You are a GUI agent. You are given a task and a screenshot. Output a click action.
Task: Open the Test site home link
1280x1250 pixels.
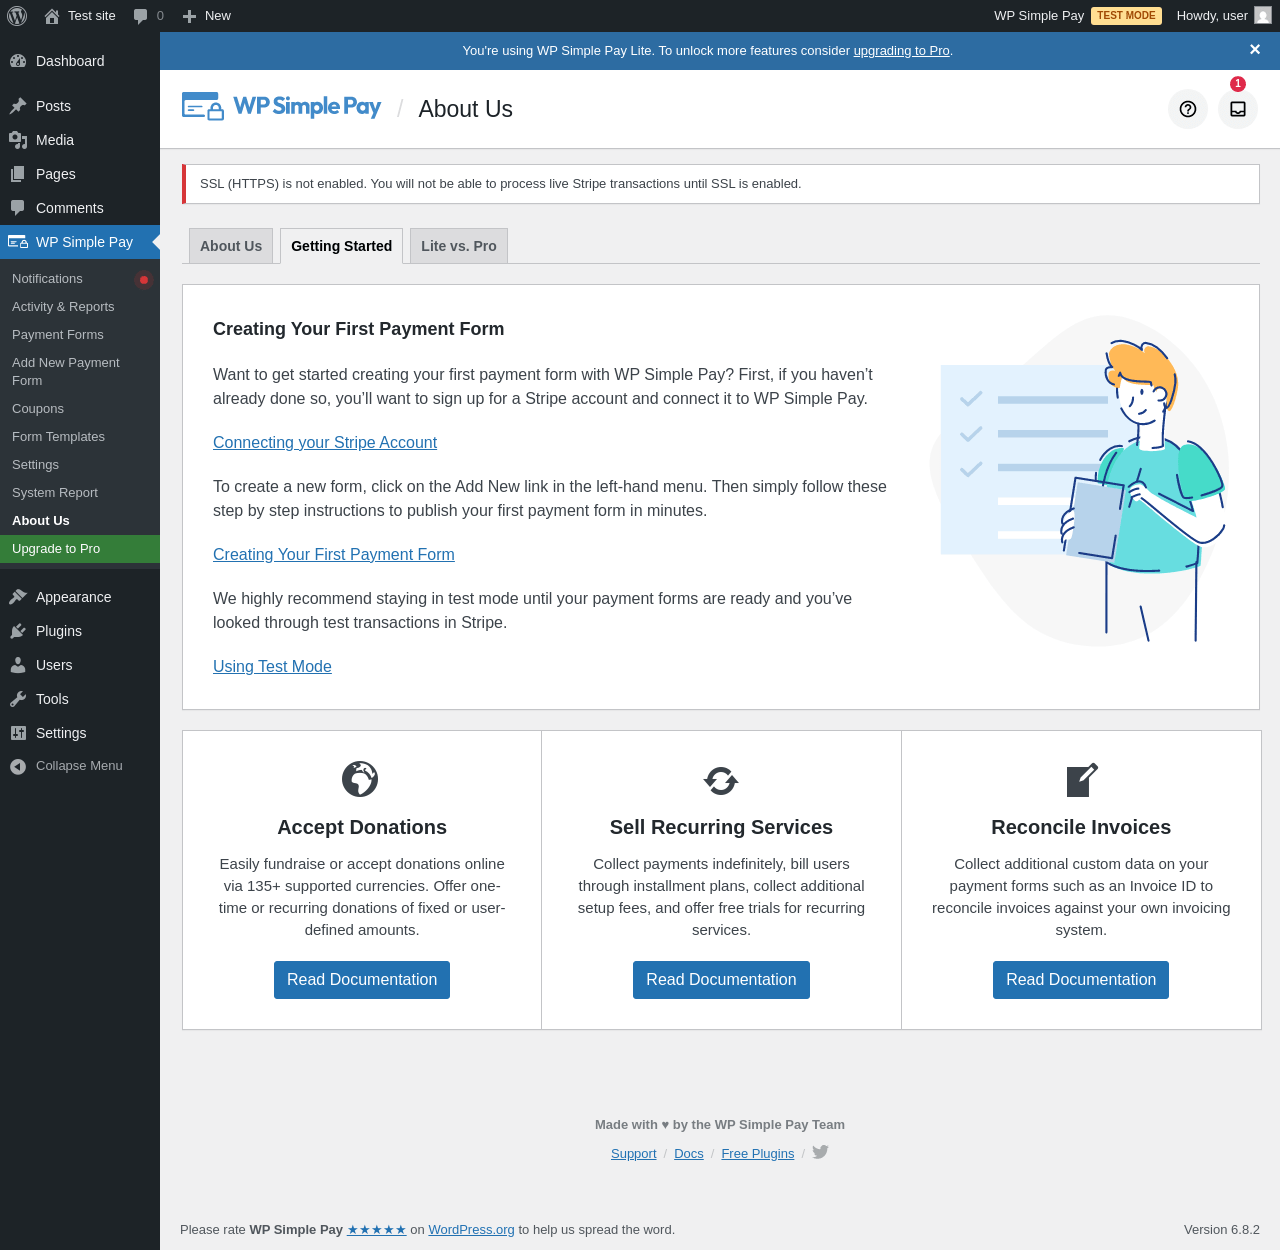click(80, 16)
